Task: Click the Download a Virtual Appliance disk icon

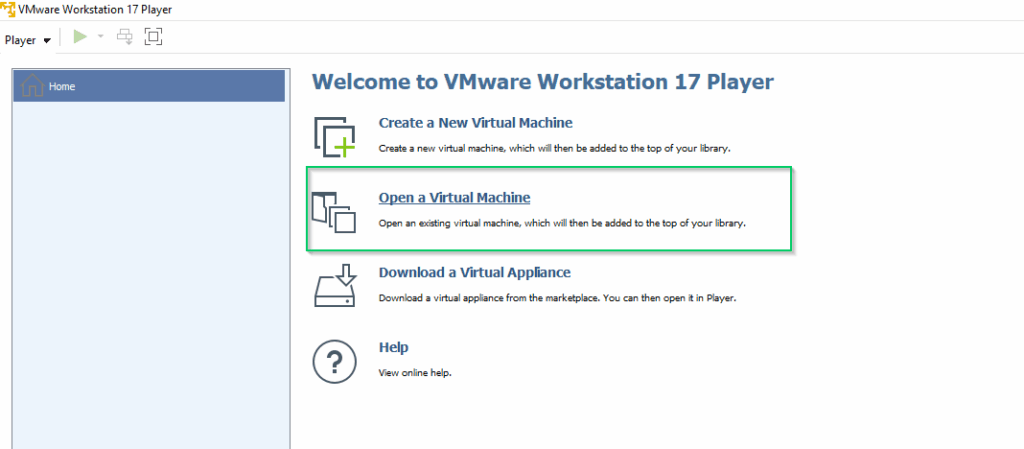Action: [334, 286]
